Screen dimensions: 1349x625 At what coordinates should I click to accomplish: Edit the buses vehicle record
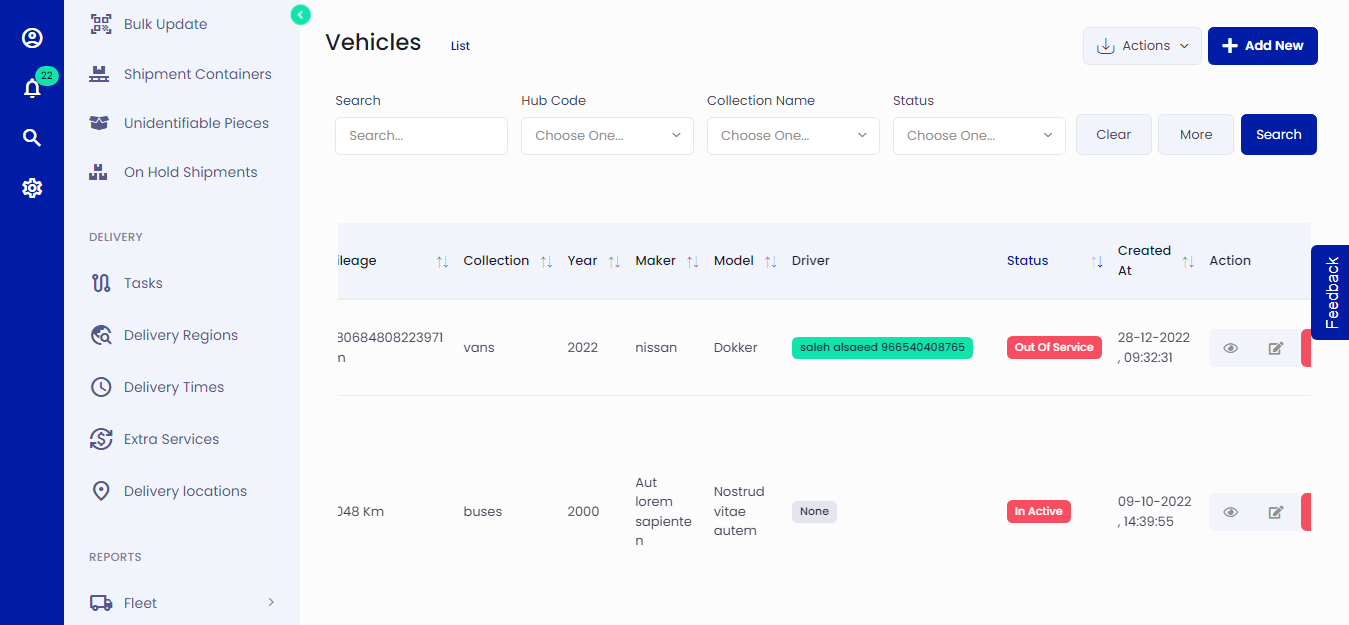tap(1275, 511)
